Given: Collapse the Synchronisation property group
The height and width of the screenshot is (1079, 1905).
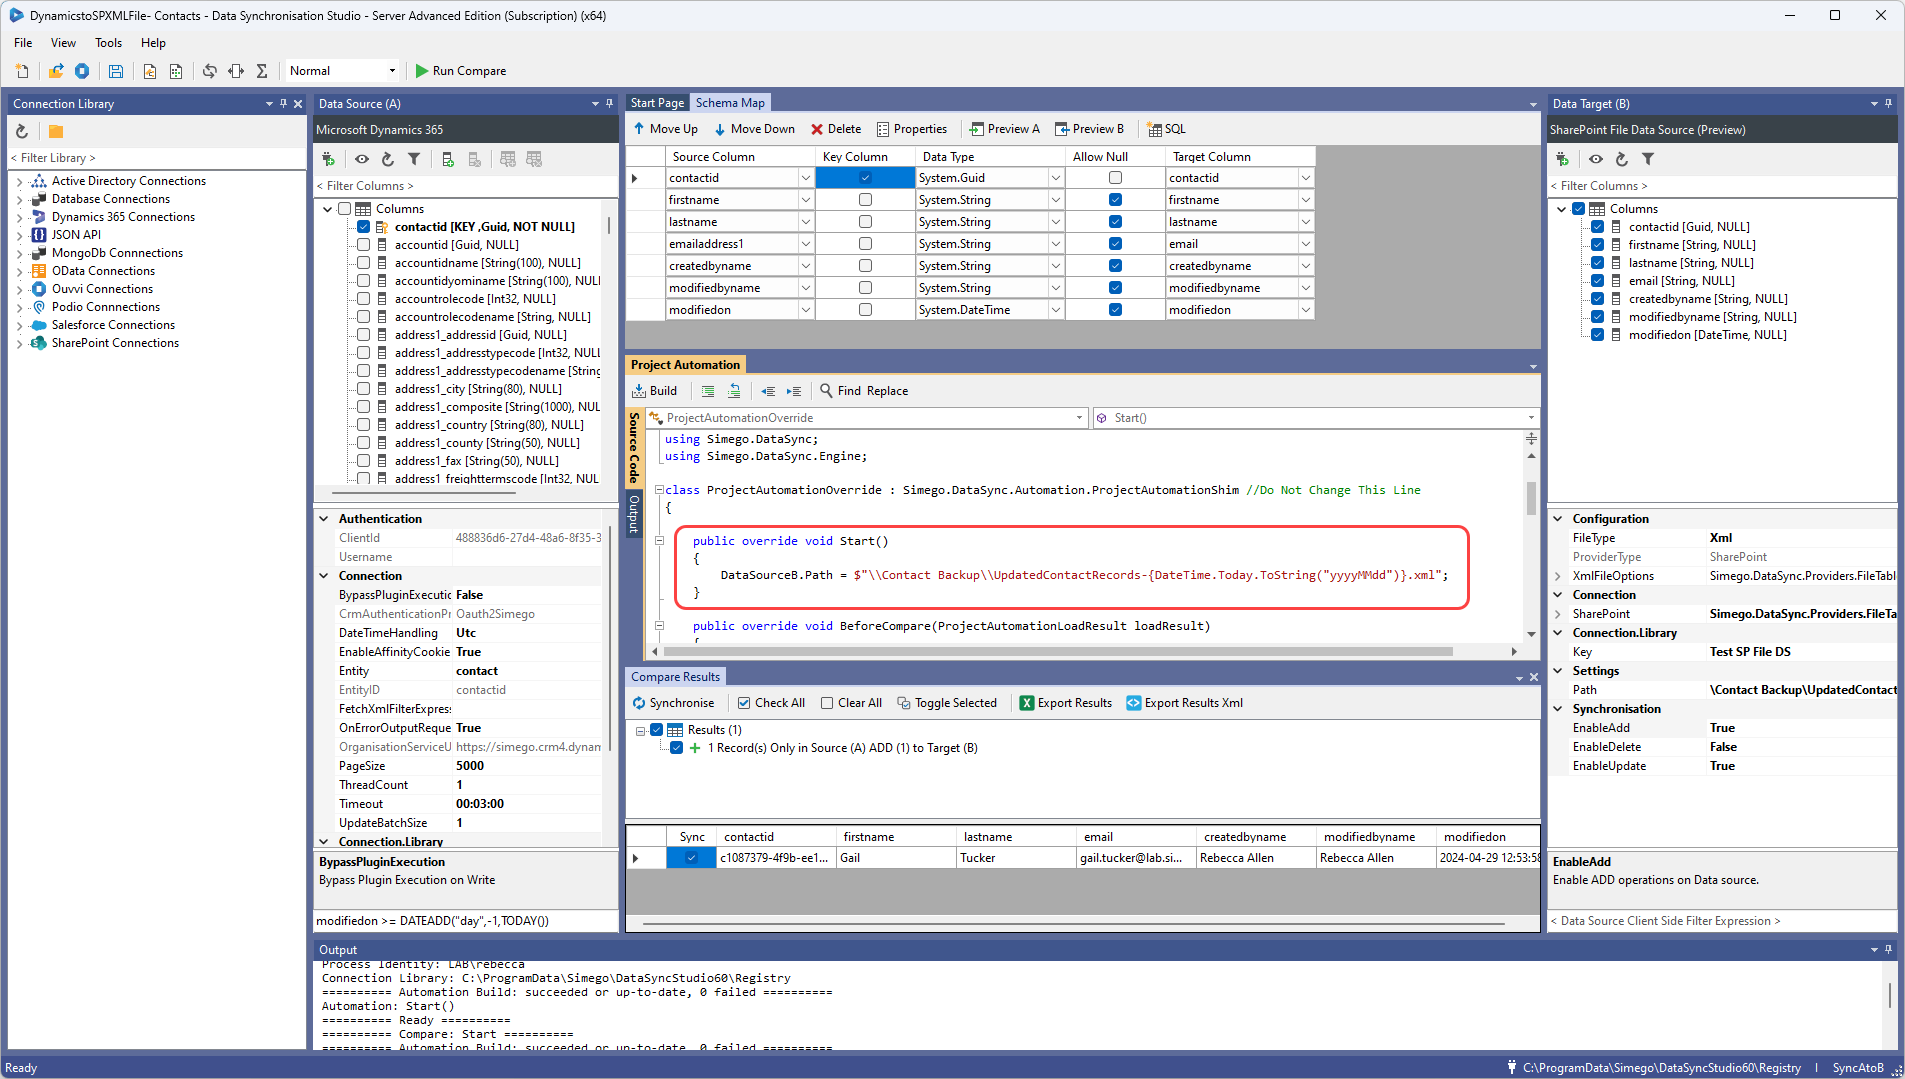Looking at the screenshot, I should coord(1558,709).
